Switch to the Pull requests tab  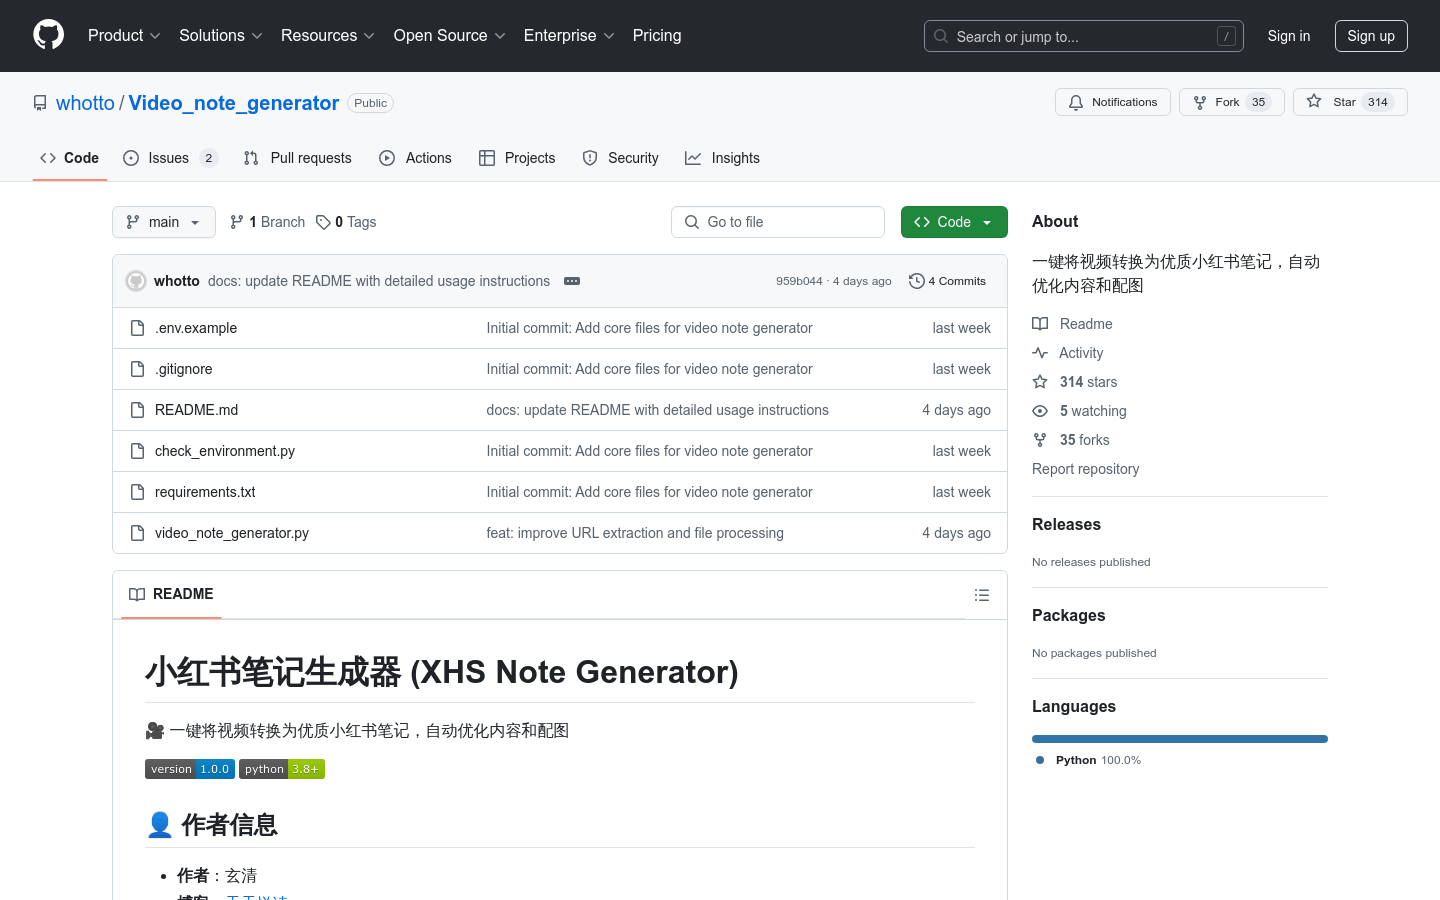click(x=298, y=158)
